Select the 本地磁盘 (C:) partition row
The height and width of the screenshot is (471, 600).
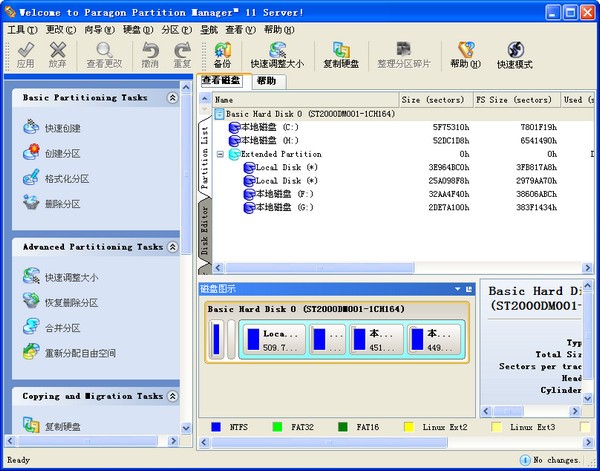pyautogui.click(x=403, y=127)
